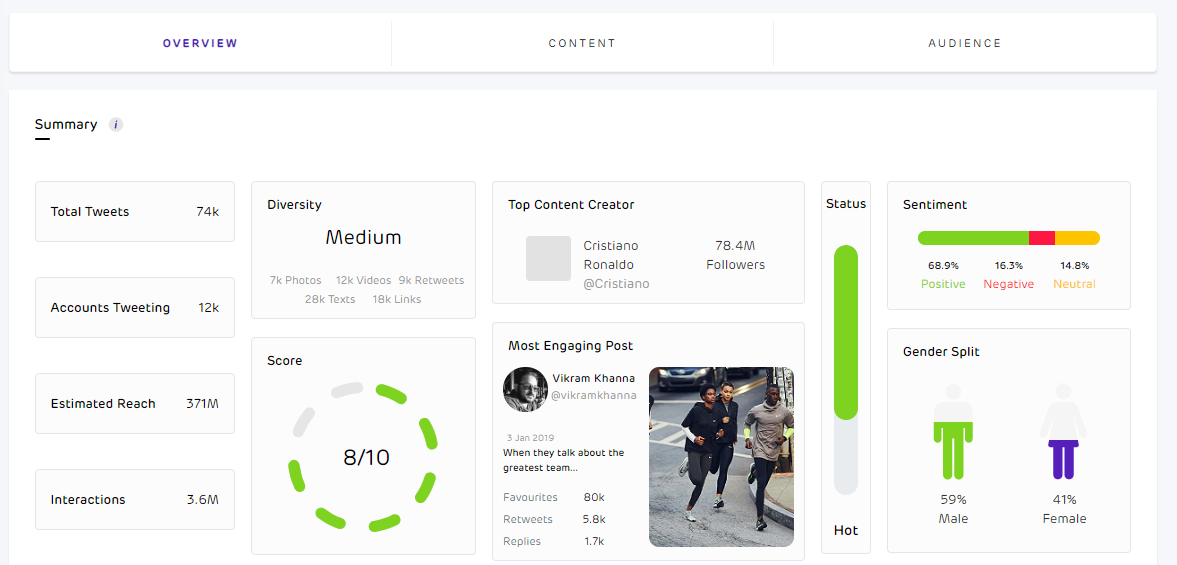Click the red Negative sentiment segment
This screenshot has height=565, width=1177.
click(x=1042, y=238)
